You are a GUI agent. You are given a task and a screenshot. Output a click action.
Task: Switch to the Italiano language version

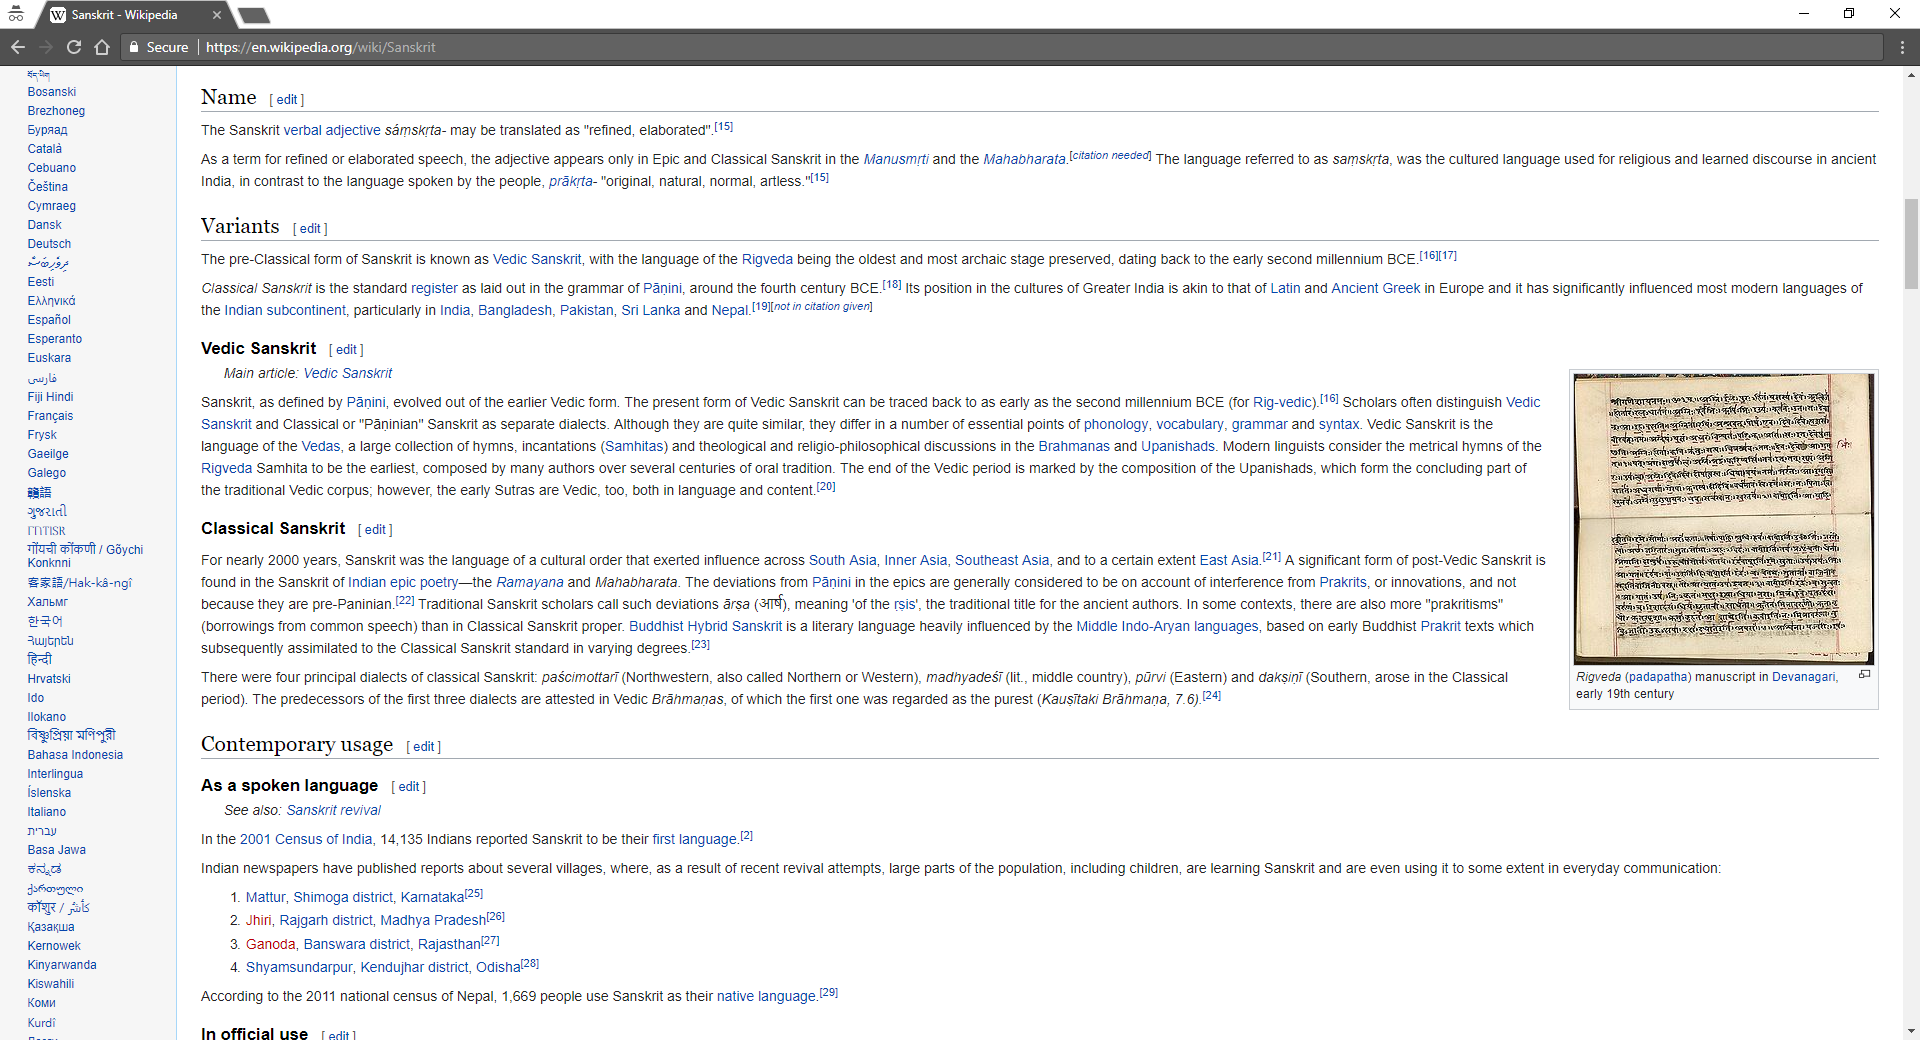47,812
